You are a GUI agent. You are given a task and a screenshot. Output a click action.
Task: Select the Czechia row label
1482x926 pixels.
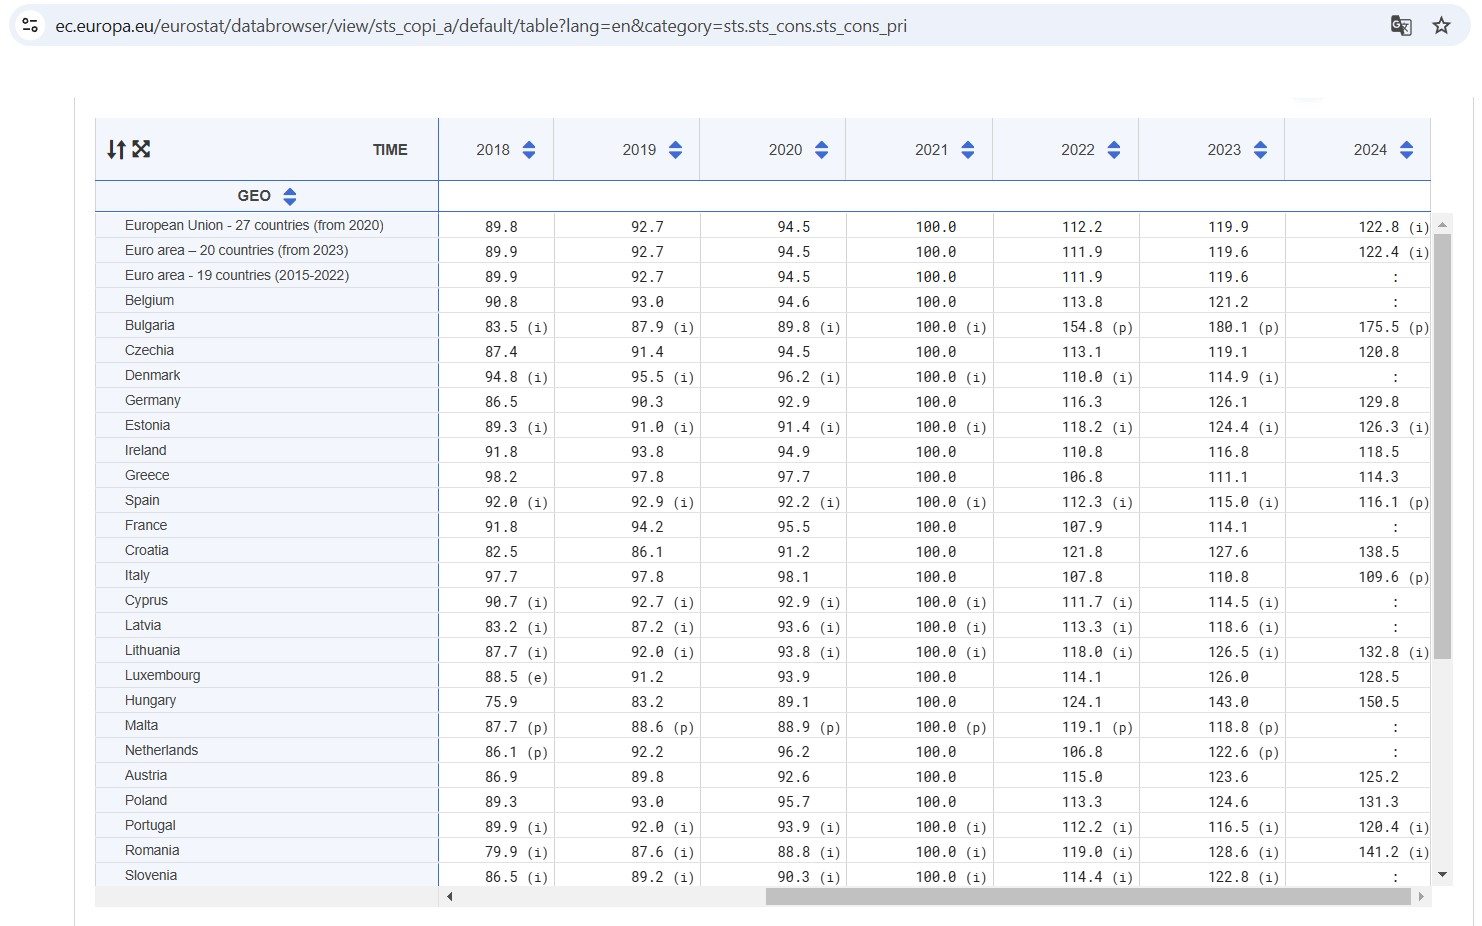tap(149, 351)
